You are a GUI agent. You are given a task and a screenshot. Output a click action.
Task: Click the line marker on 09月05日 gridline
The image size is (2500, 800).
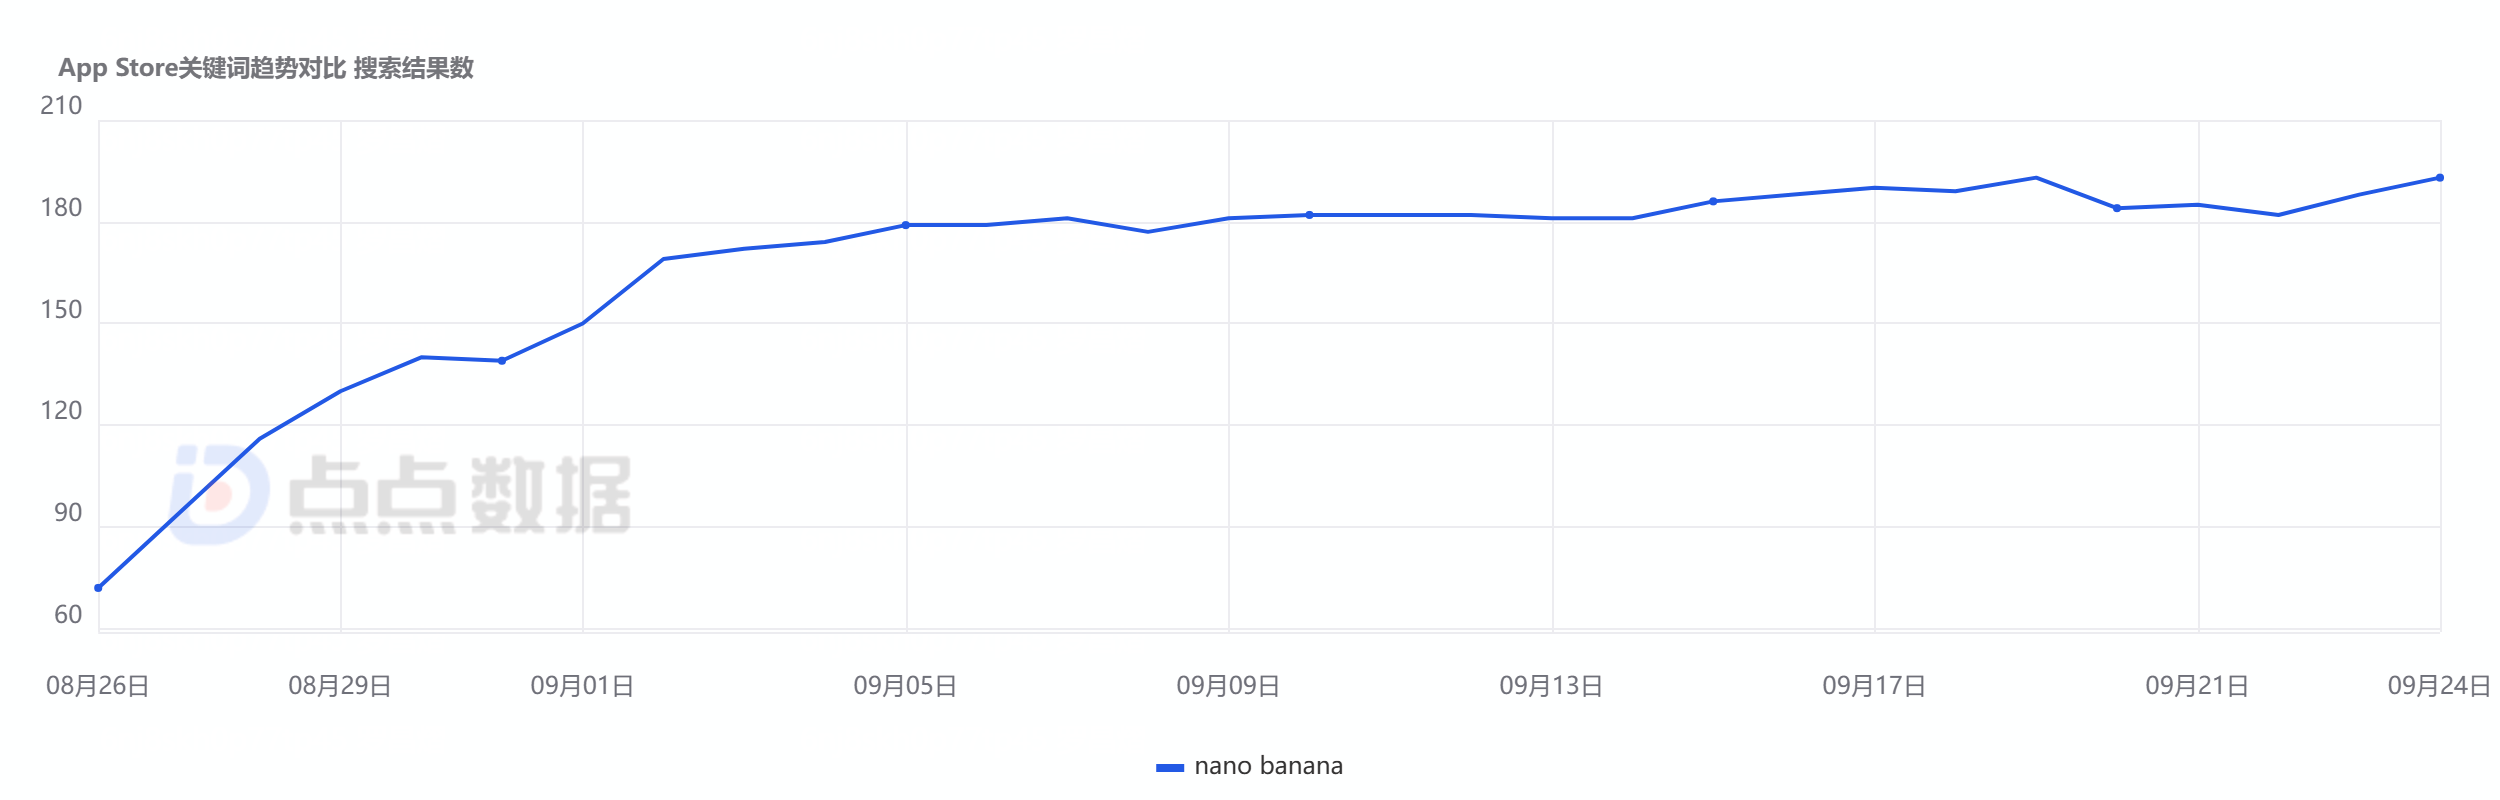point(906,225)
